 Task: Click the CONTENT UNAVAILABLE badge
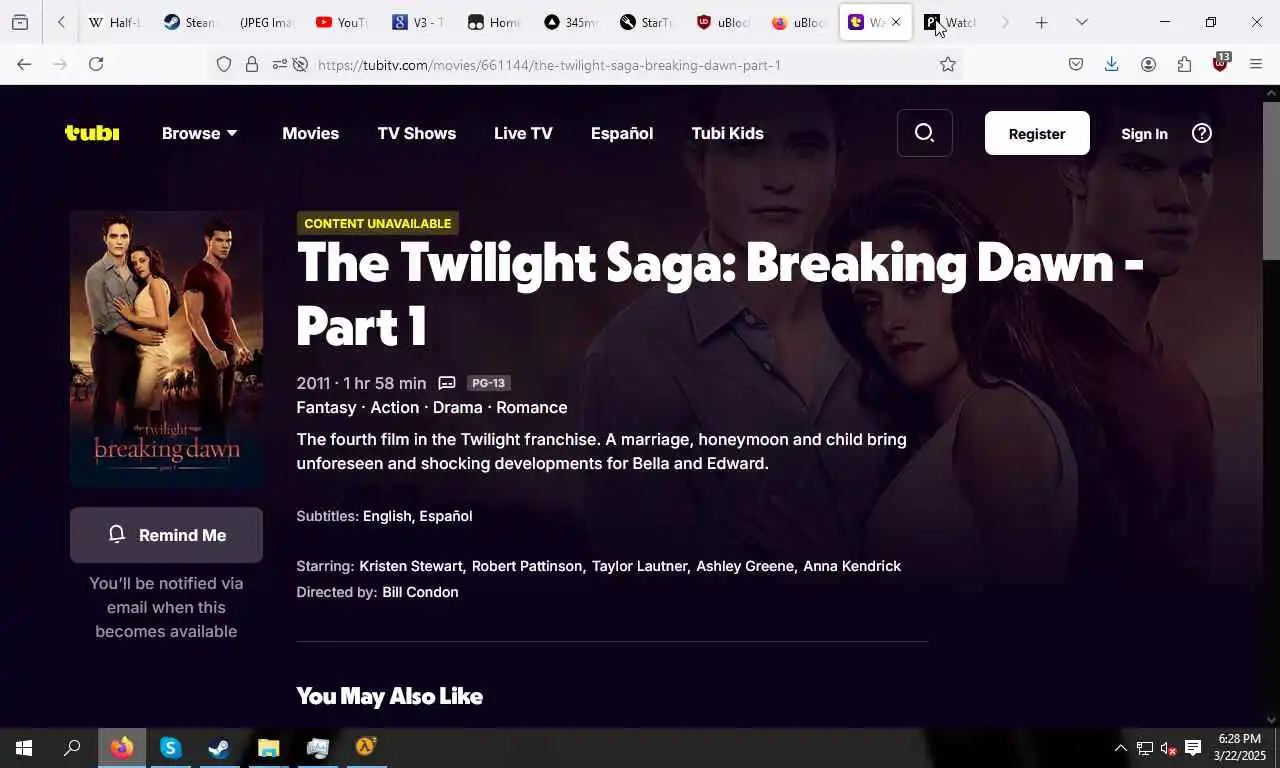[x=378, y=223]
